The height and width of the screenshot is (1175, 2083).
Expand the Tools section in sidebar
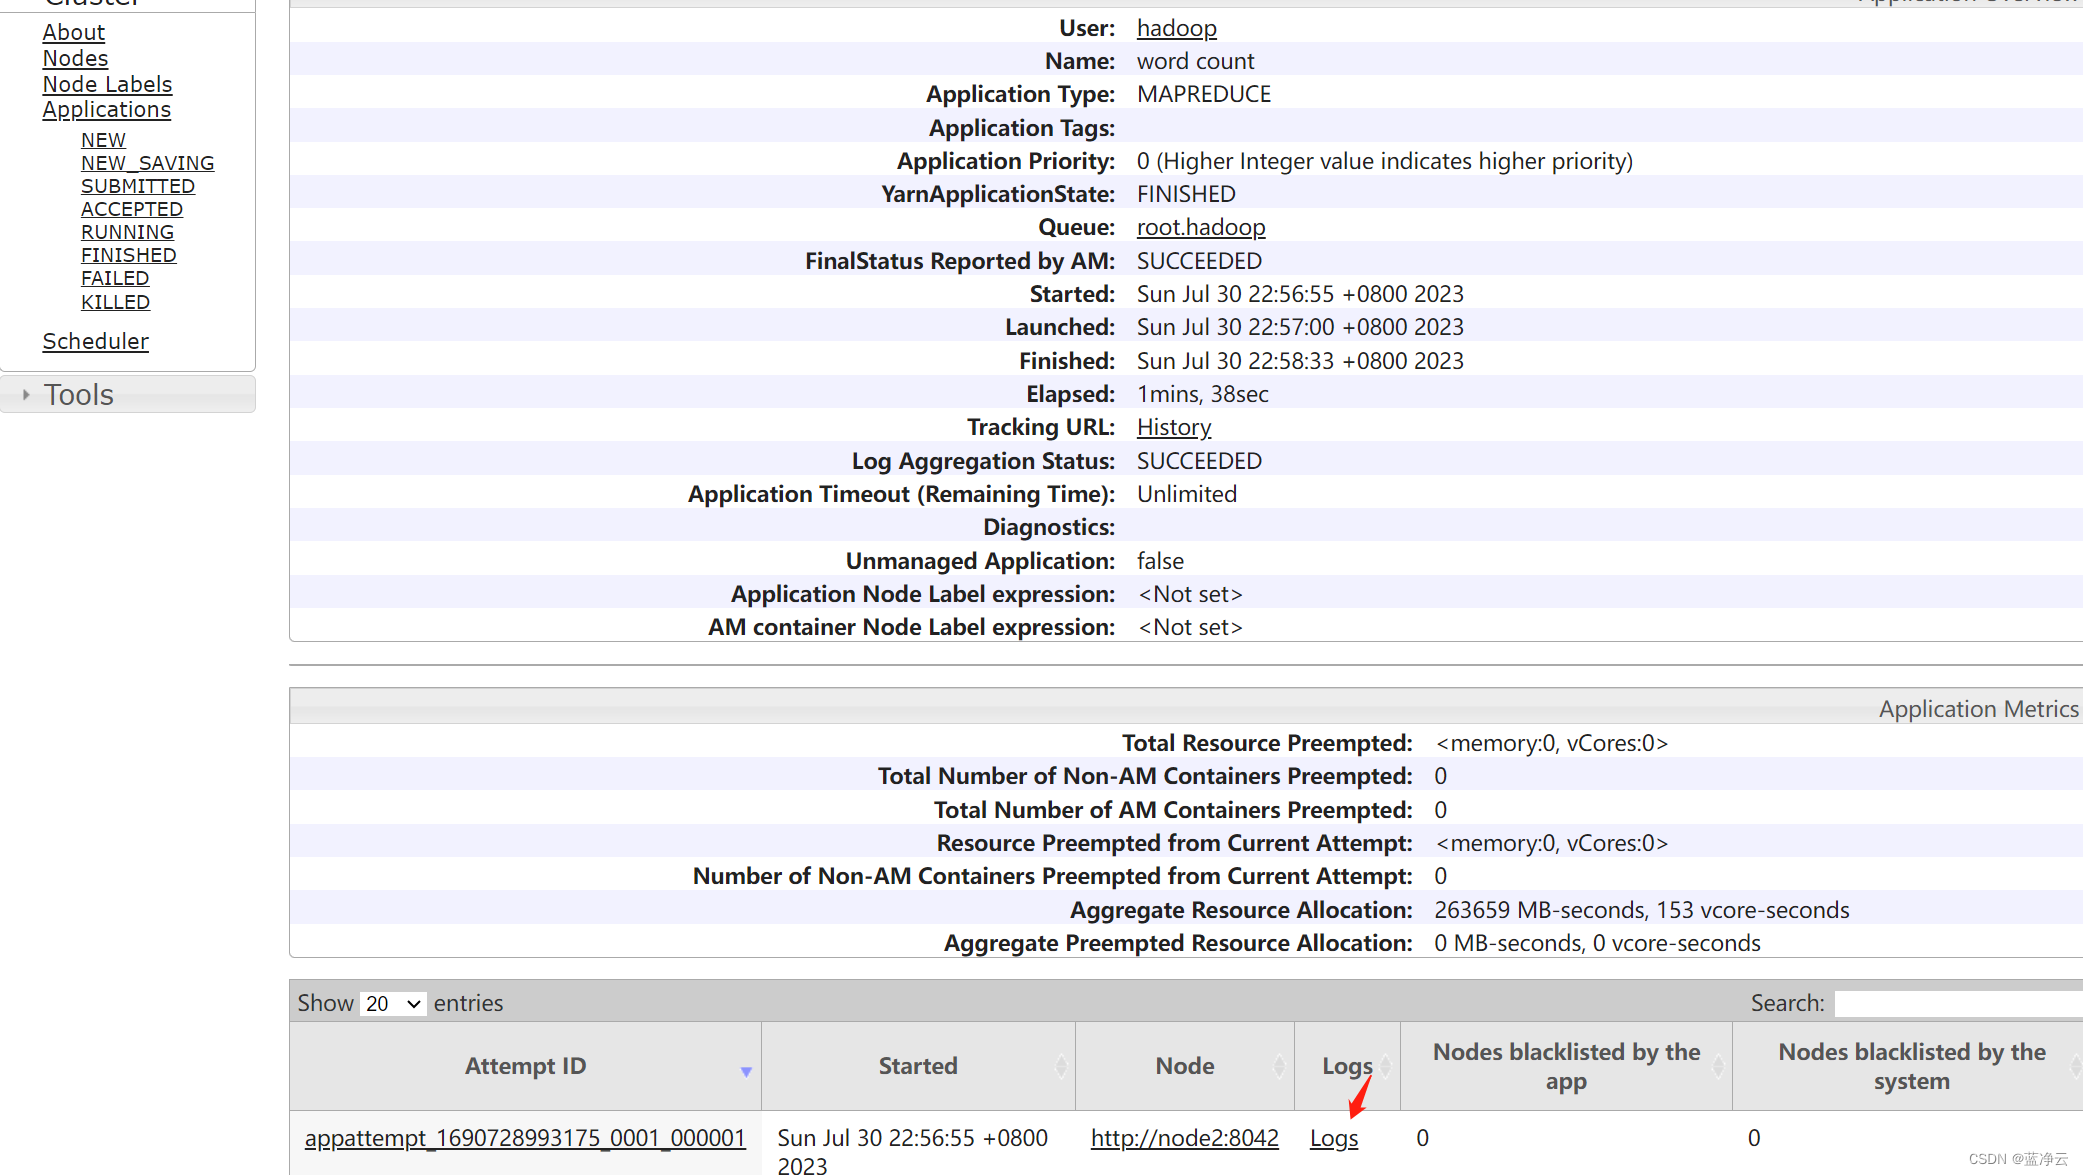[x=79, y=395]
